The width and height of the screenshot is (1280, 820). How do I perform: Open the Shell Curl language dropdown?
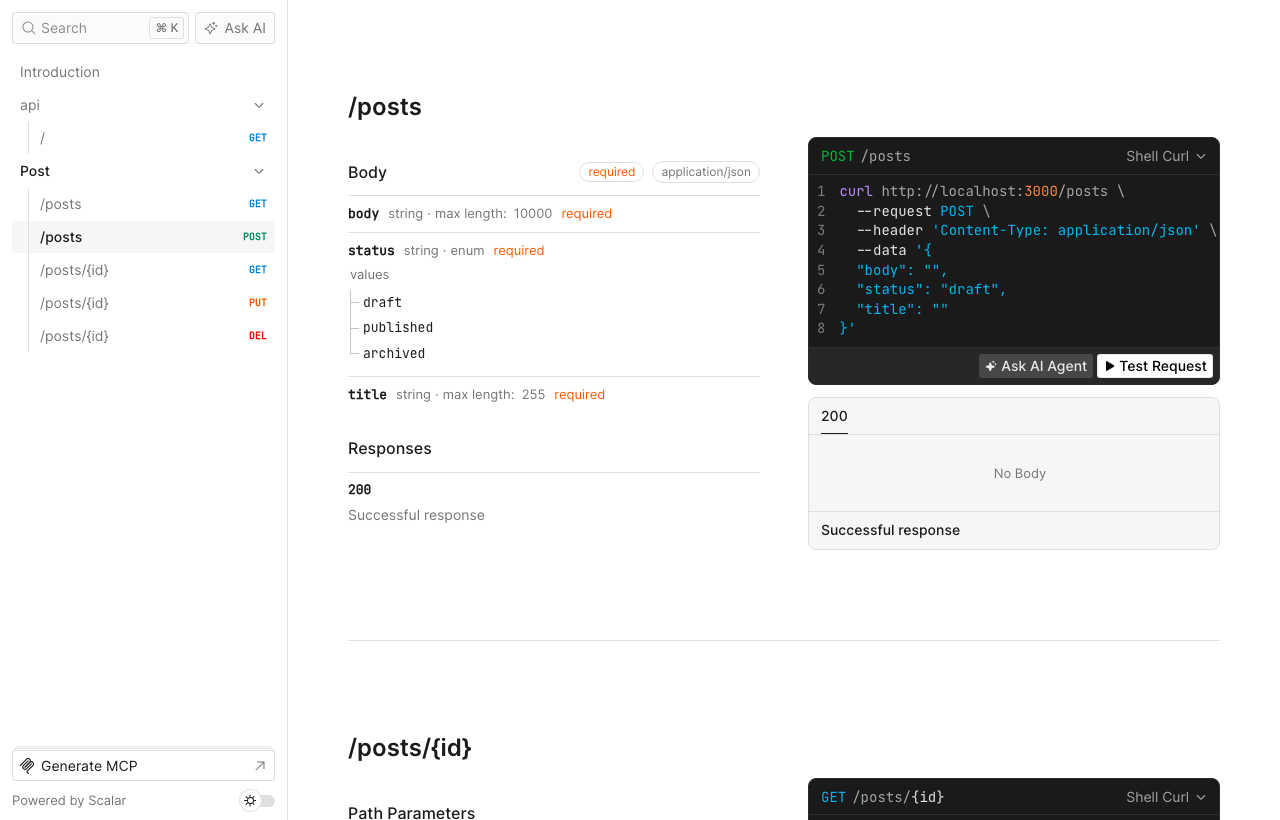click(x=1165, y=156)
